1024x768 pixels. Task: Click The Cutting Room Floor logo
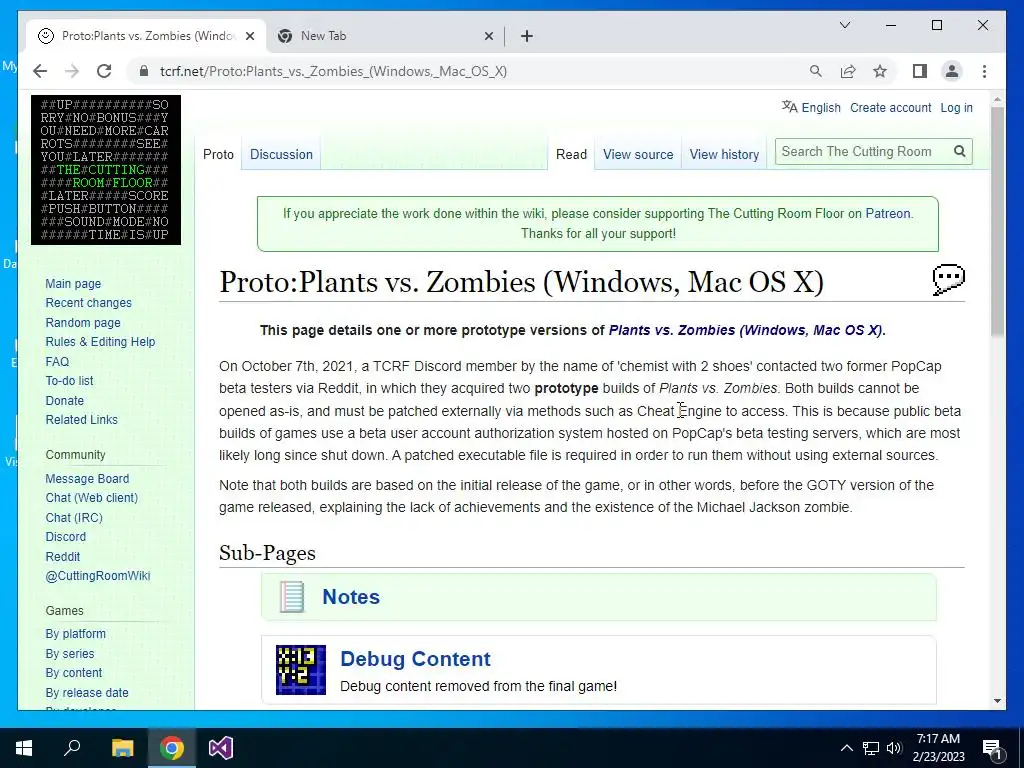(x=106, y=170)
